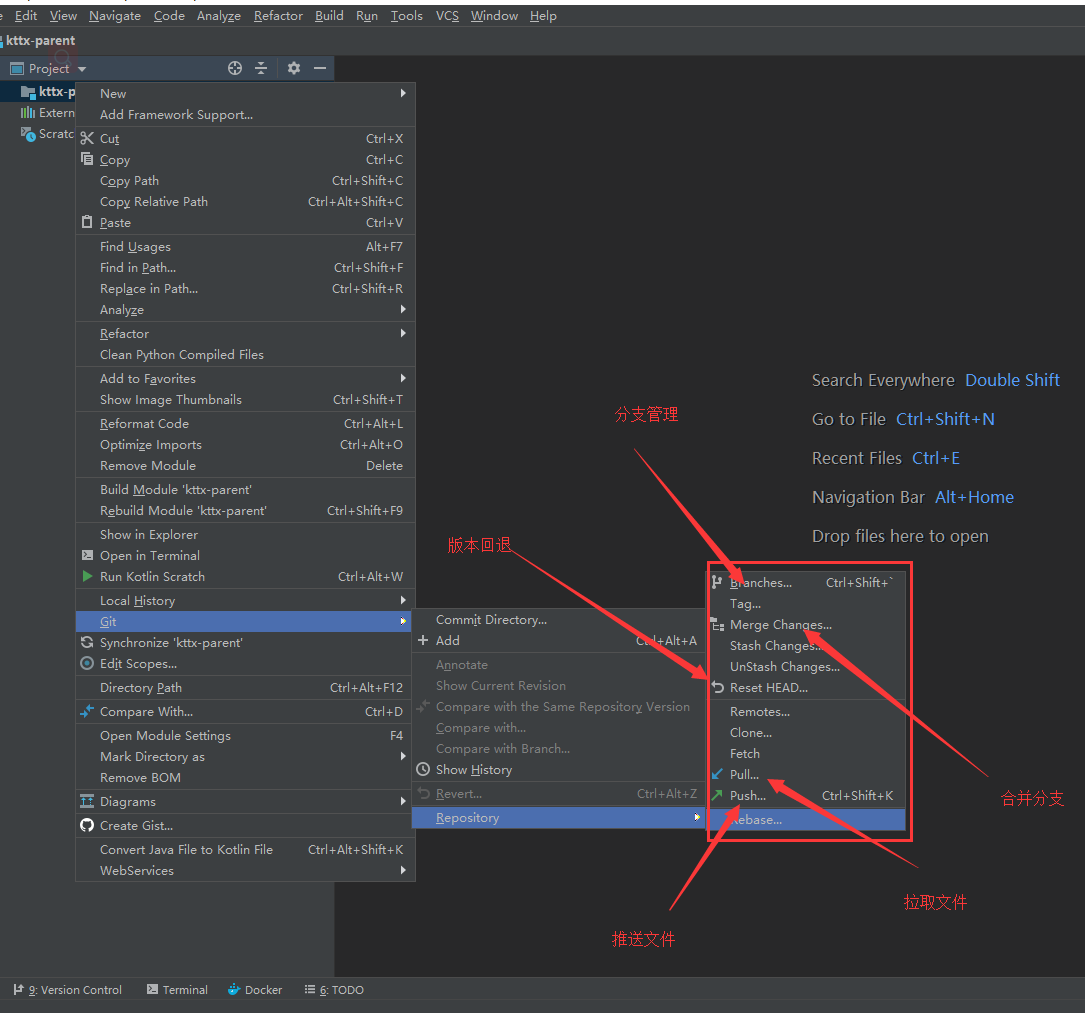Viewport: 1085px width, 1013px height.
Task: Click the Diagrams icon
Action: tap(87, 801)
